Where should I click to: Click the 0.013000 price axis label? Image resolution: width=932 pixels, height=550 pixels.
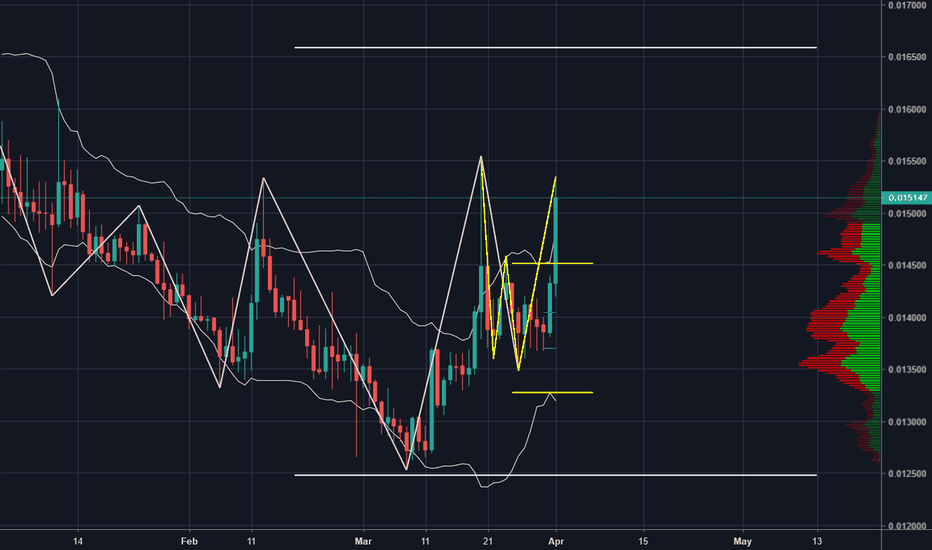coord(907,422)
